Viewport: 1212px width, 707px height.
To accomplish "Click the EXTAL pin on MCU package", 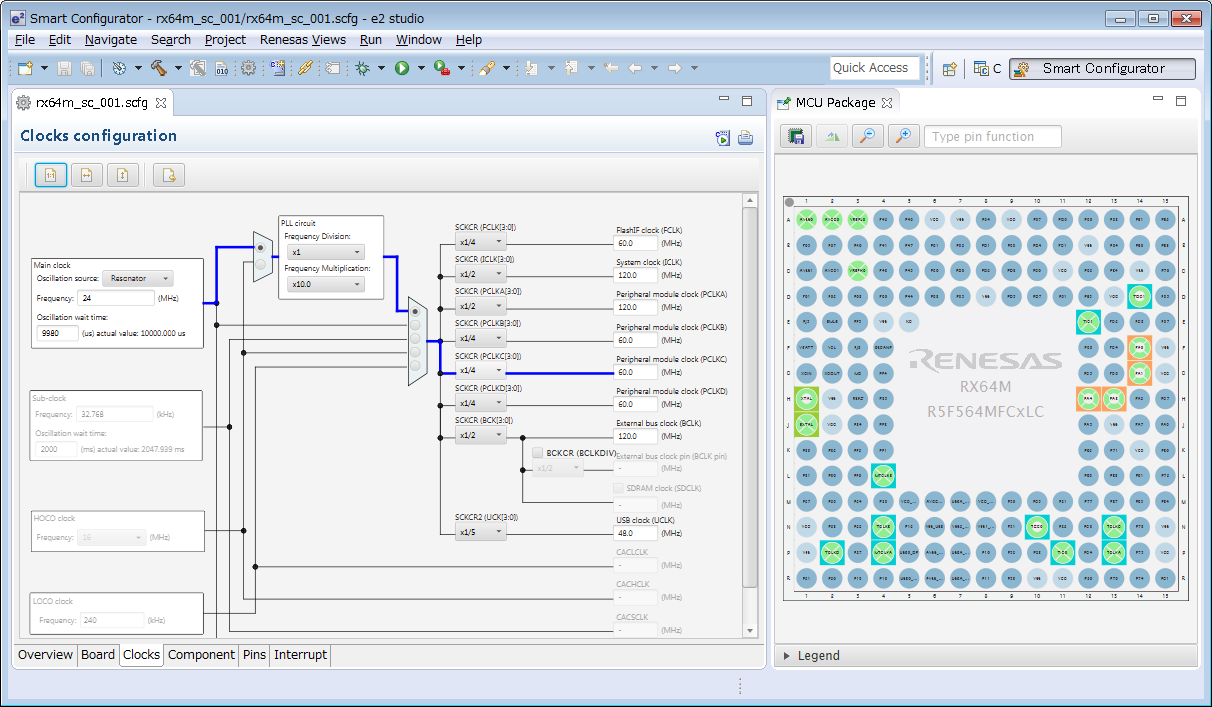I will (x=806, y=424).
